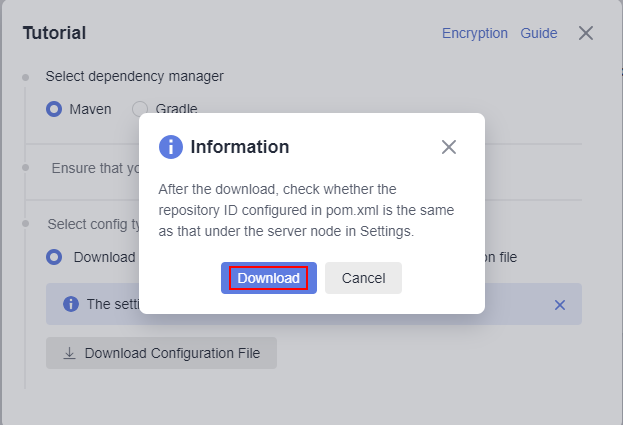Click the info icon in the banner
This screenshot has width=623, height=425.
pyautogui.click(x=71, y=304)
